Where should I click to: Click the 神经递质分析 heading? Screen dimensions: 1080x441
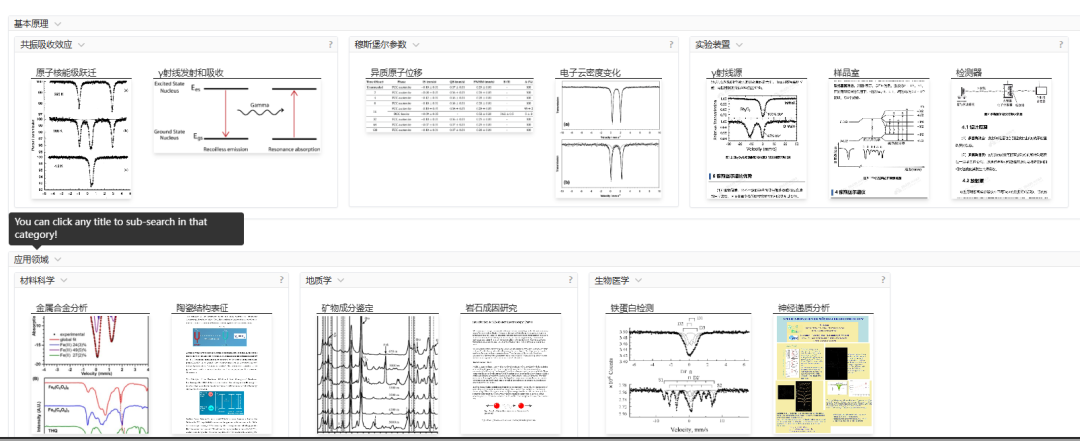click(804, 308)
